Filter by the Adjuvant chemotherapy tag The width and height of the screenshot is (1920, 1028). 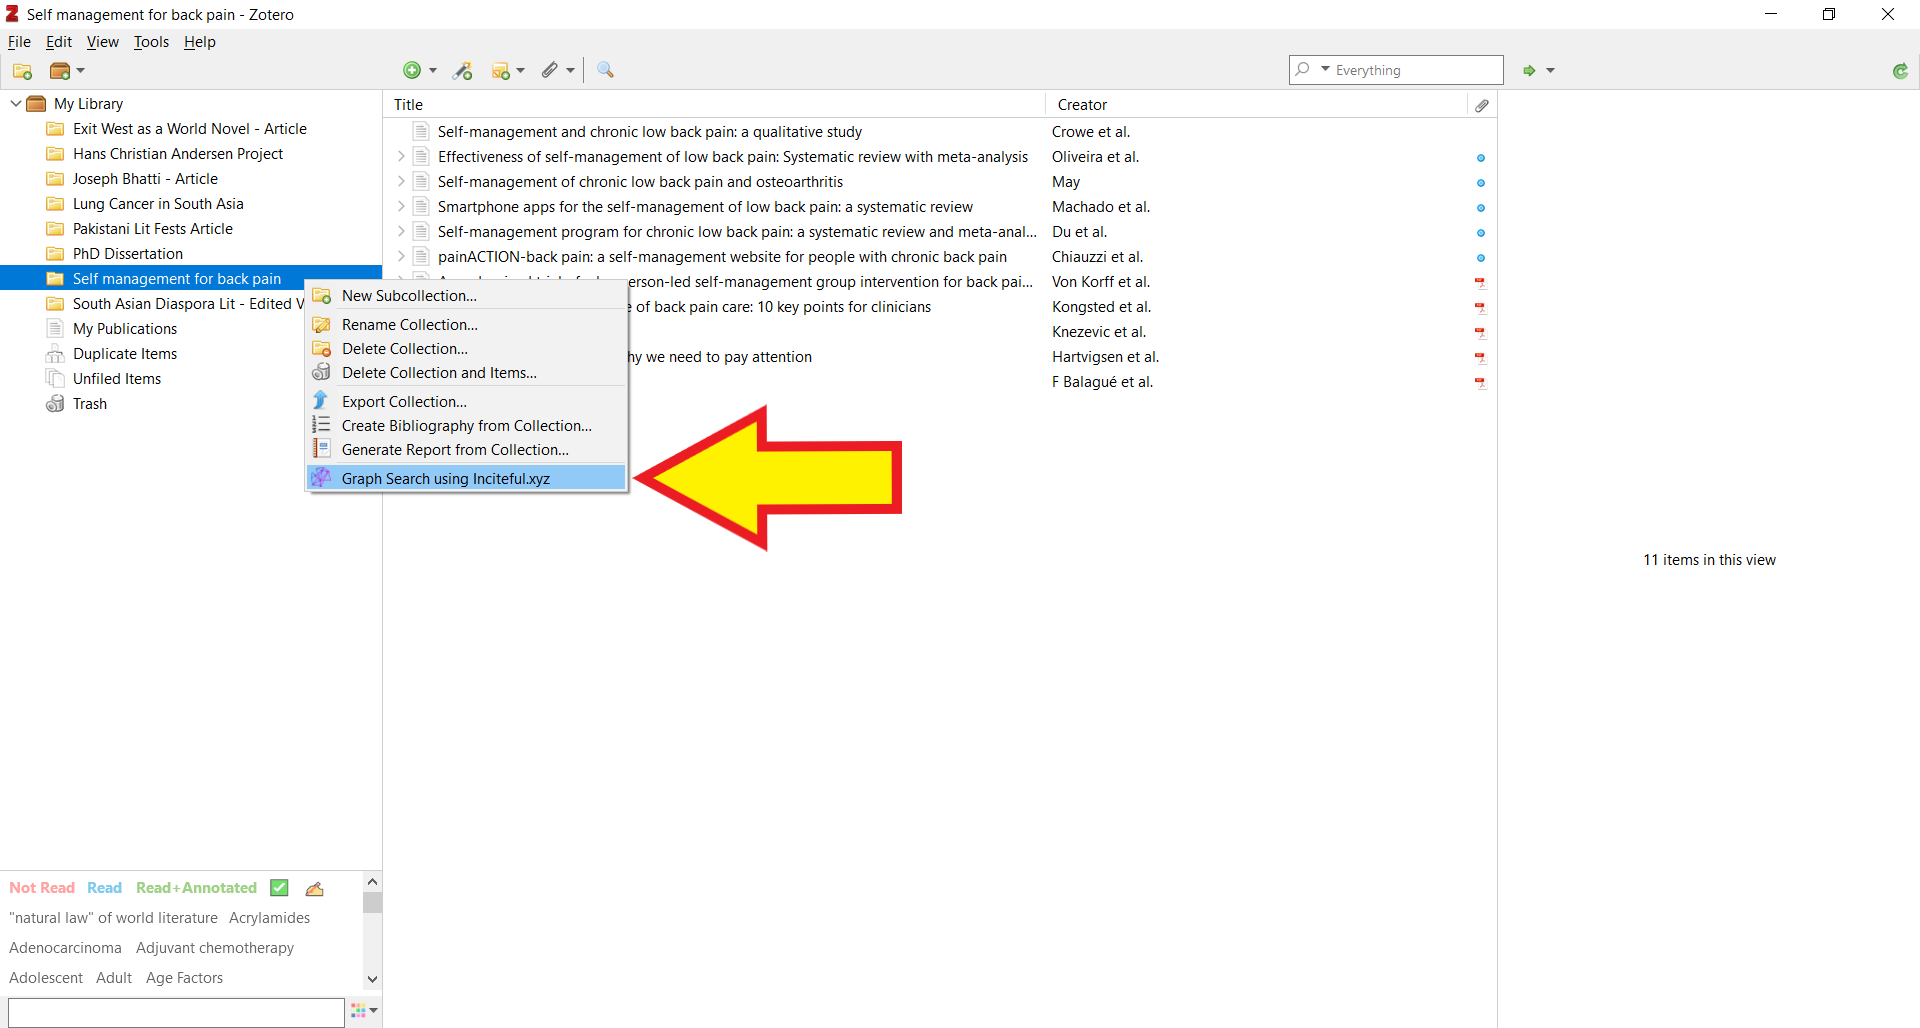215,948
